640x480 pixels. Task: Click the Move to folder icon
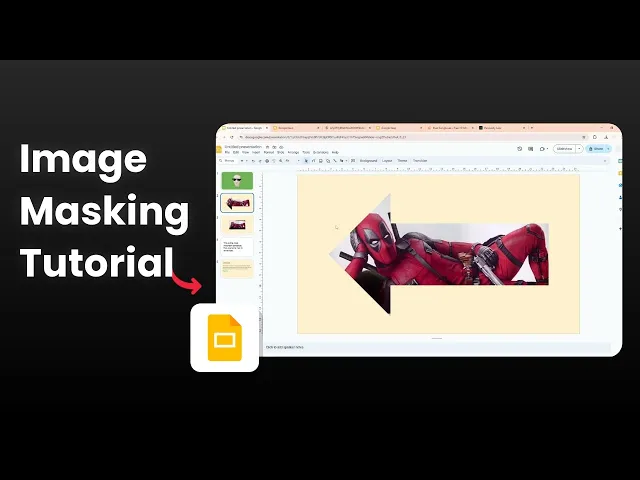click(274, 147)
